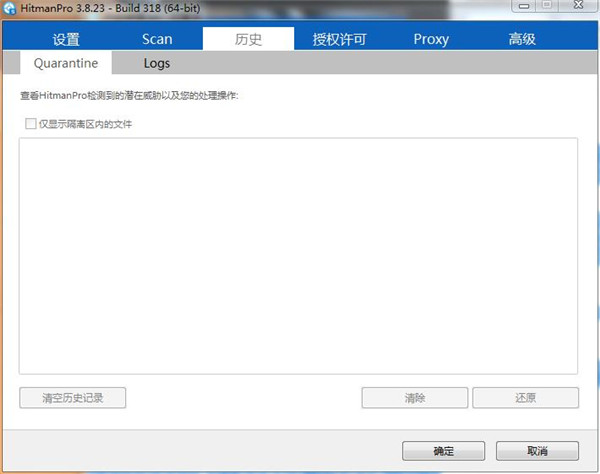The height and width of the screenshot is (474, 600).
Task: Click inside the empty quarantine list
Action: [x=298, y=256]
